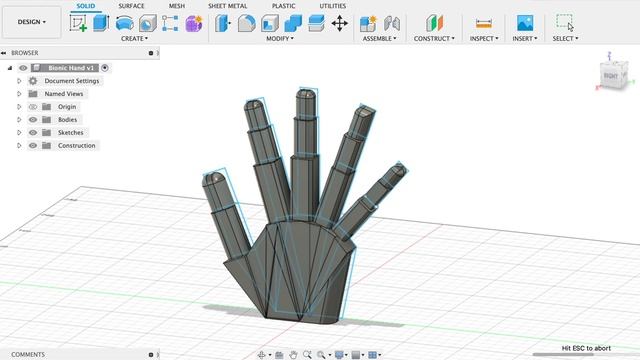Image resolution: width=640 pixels, height=360 pixels.
Task: Select the Create Sketch tool
Action: point(78,23)
